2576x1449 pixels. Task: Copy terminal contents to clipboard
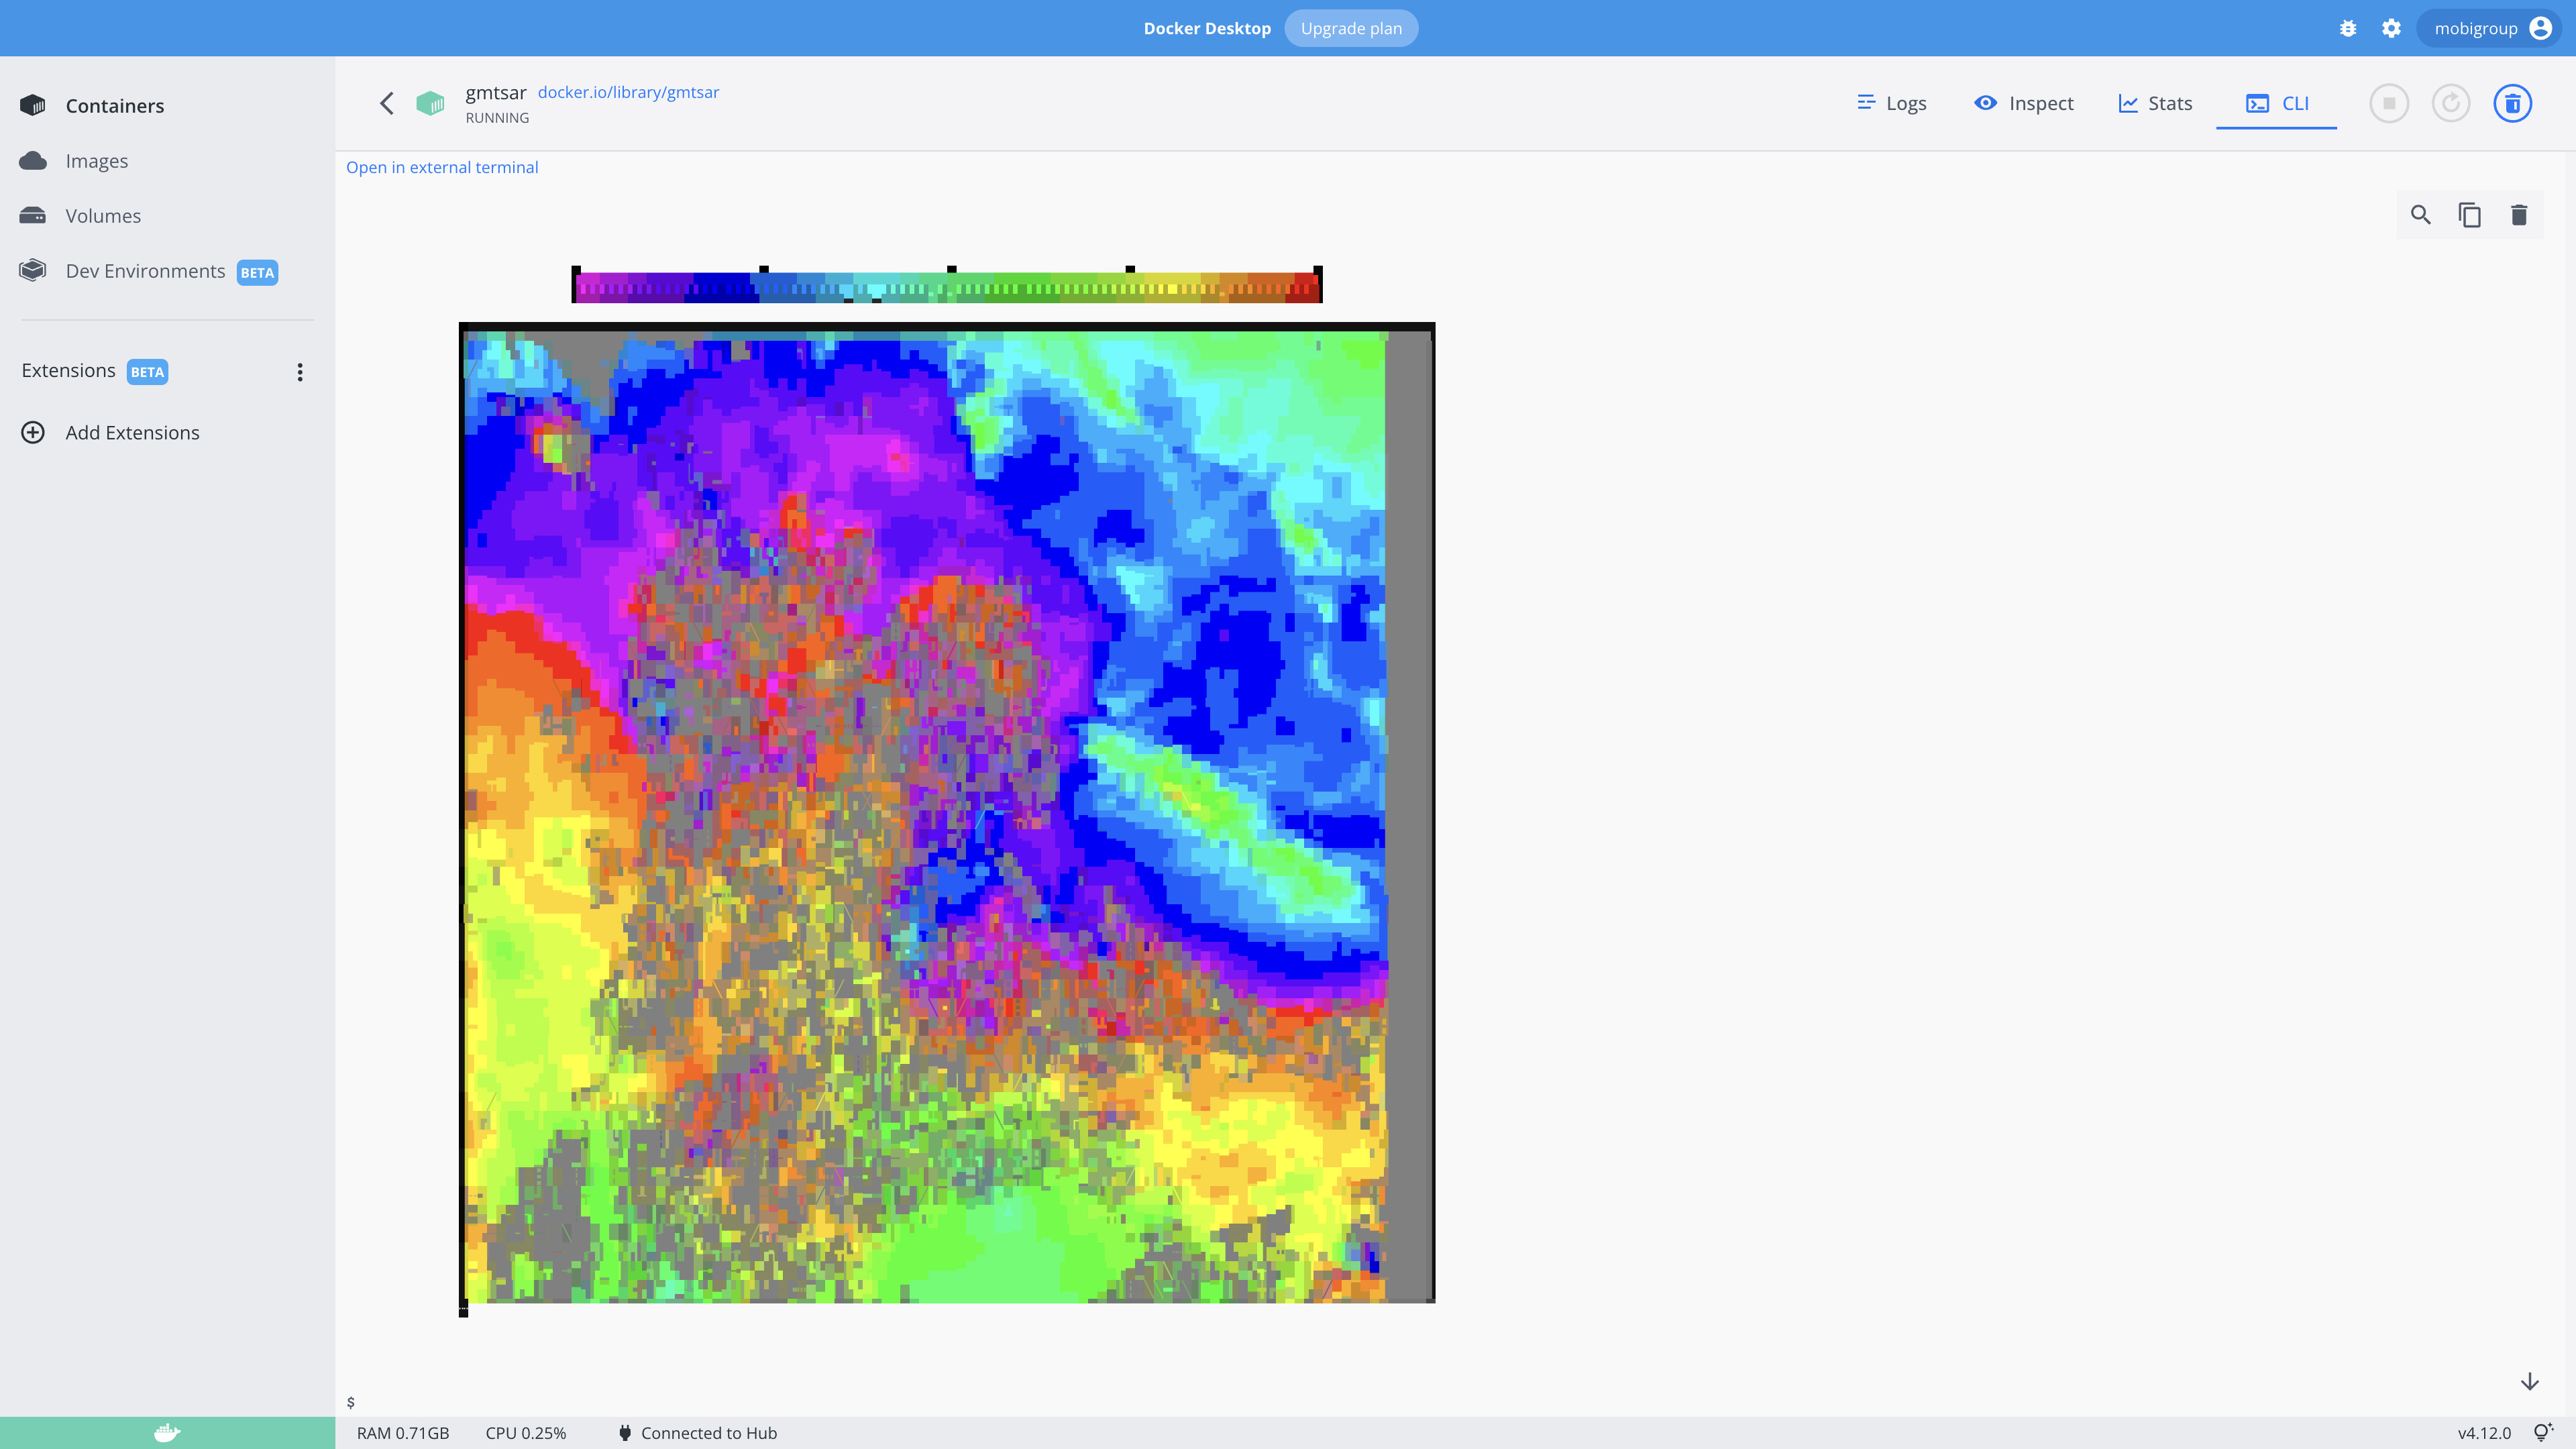pos(2469,215)
